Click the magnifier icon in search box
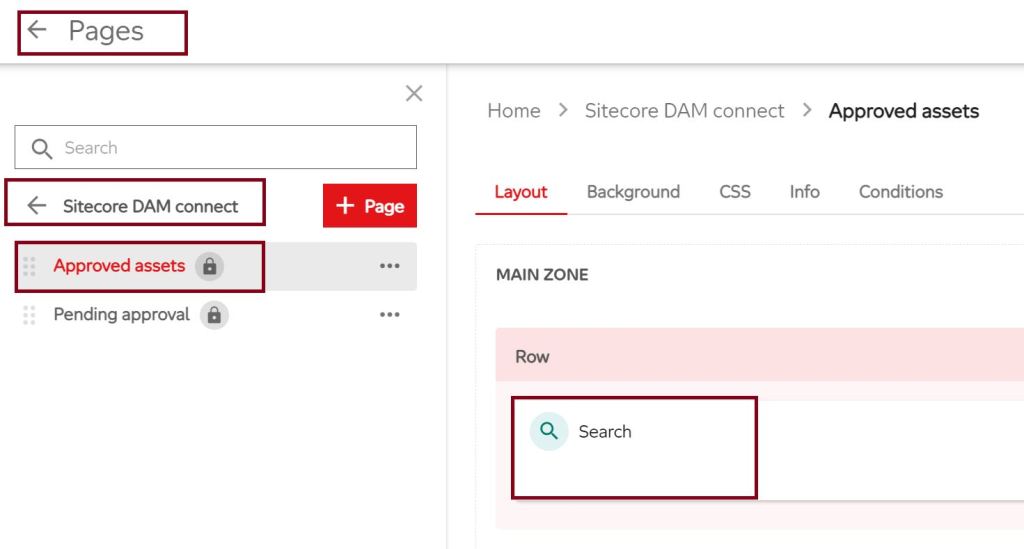The height and width of the screenshot is (549, 1024). (42, 148)
